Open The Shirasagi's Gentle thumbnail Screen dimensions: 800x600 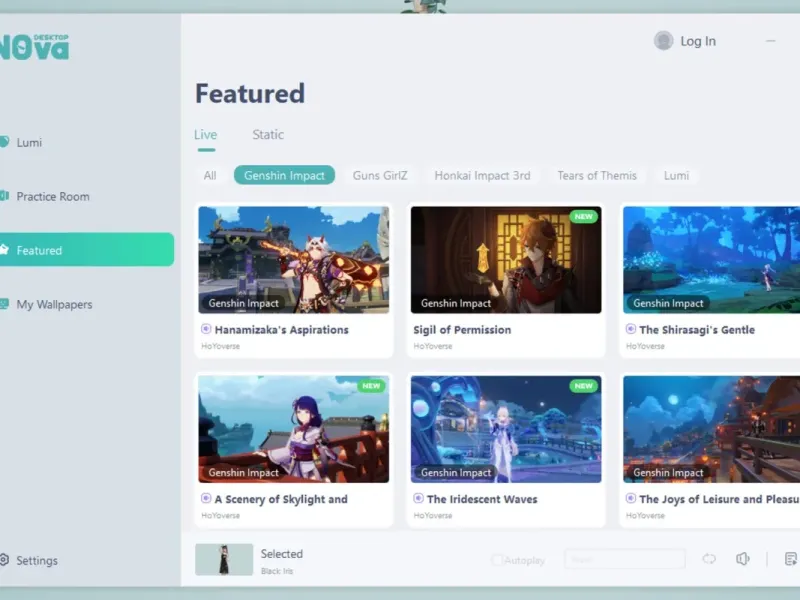pyautogui.click(x=711, y=260)
